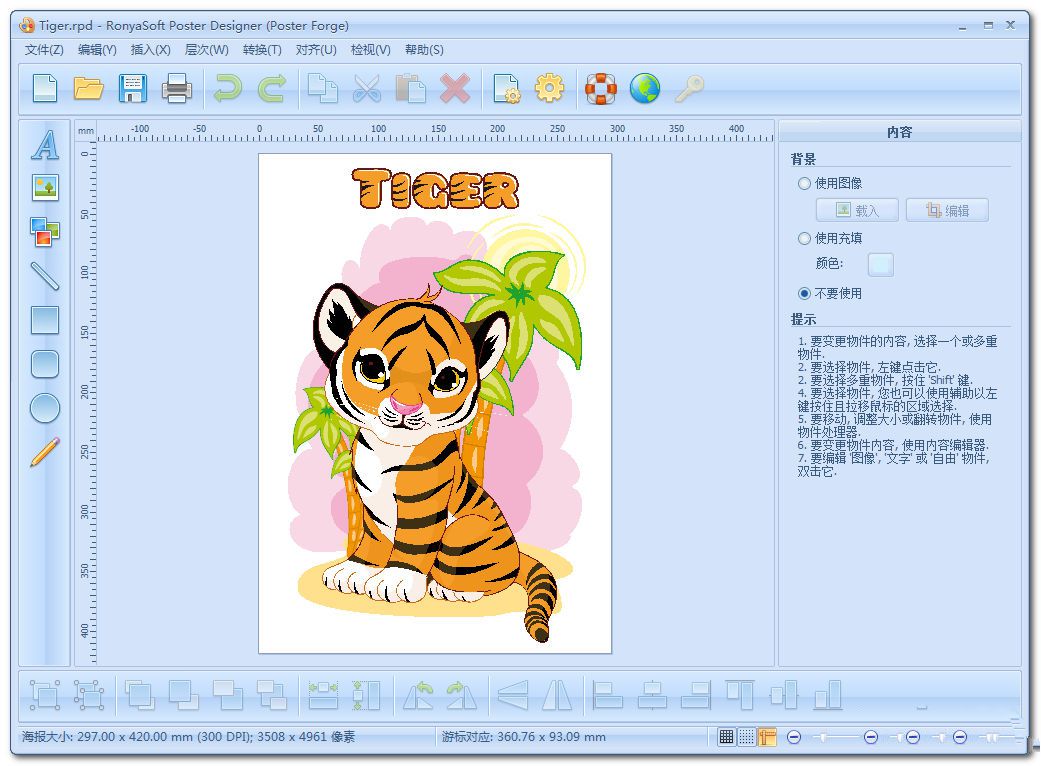Make objects the same height
1041x766 pixels.
tap(366, 695)
